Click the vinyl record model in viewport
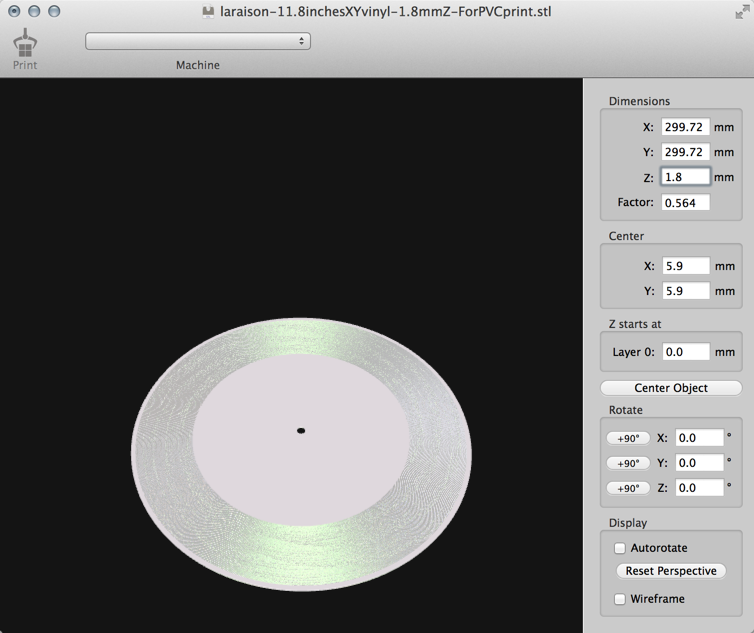The image size is (754, 633). pyautogui.click(x=302, y=454)
